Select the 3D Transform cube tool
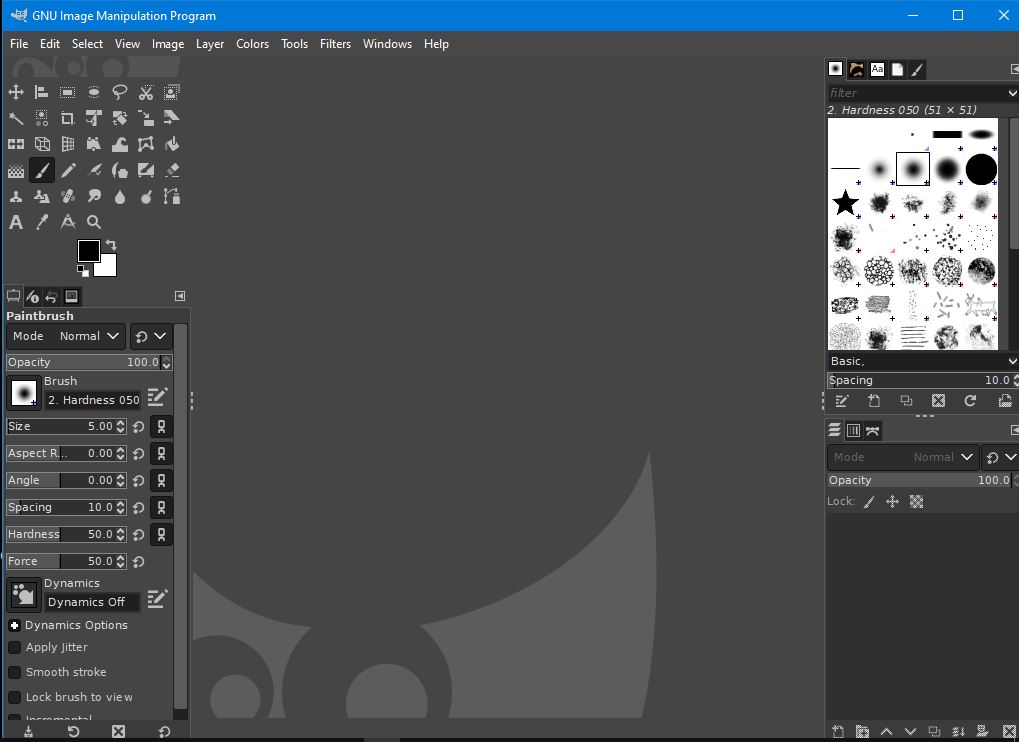 click(x=42, y=144)
